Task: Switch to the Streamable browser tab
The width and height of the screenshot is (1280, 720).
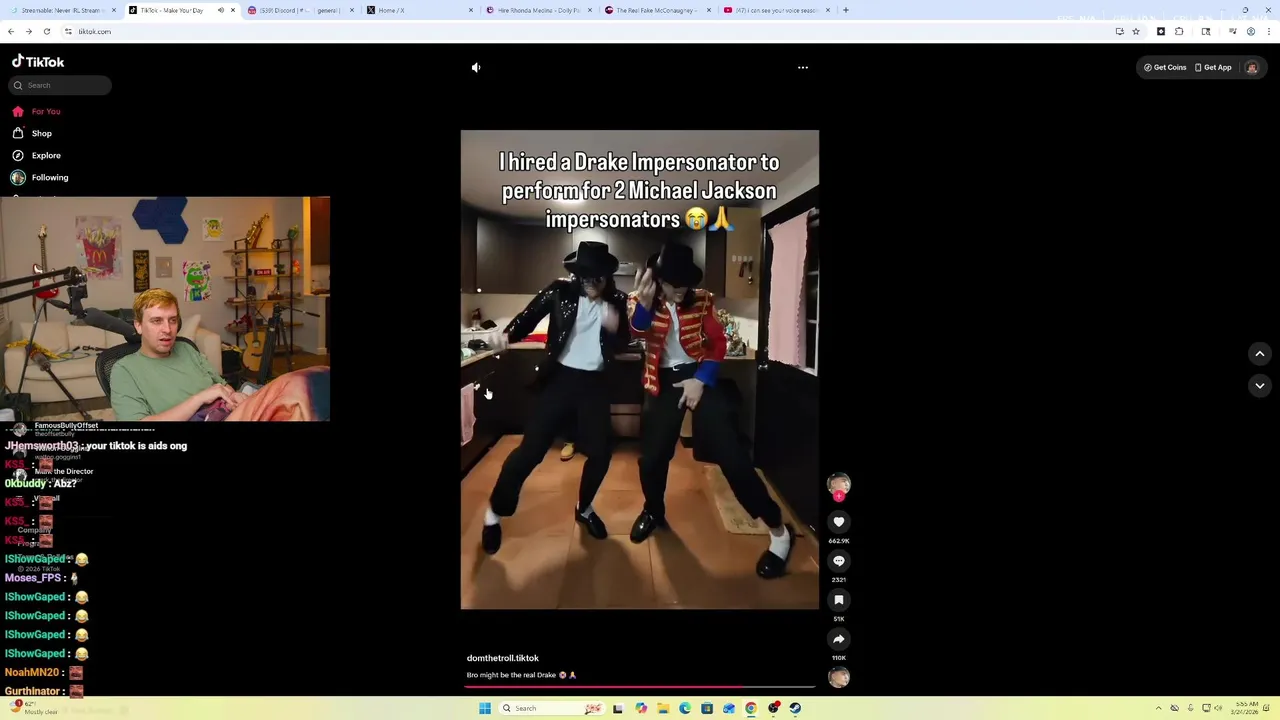Action: point(60,11)
